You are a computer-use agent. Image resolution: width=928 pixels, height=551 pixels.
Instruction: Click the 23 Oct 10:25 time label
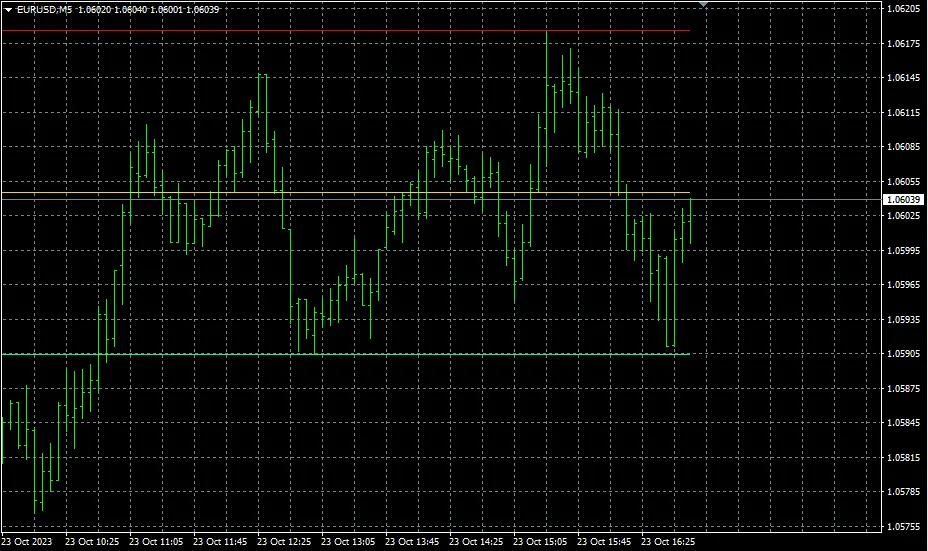tap(92, 542)
